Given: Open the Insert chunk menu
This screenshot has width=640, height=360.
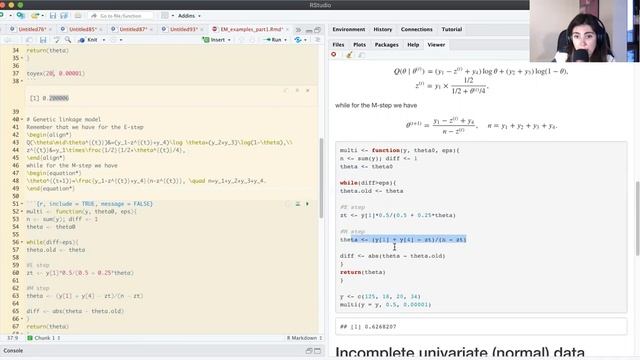Looking at the screenshot, I should pos(217,40).
